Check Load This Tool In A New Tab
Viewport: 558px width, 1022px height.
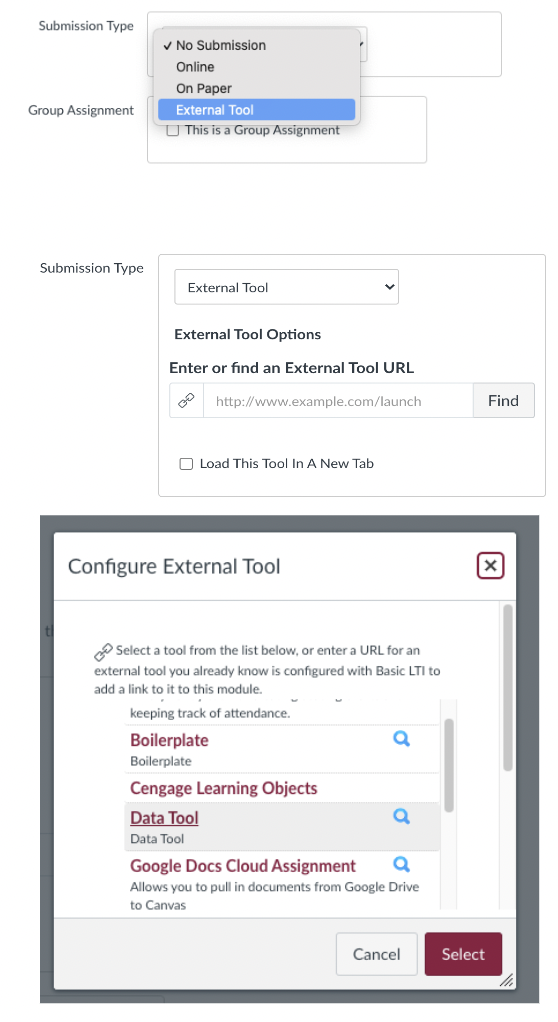click(x=186, y=464)
